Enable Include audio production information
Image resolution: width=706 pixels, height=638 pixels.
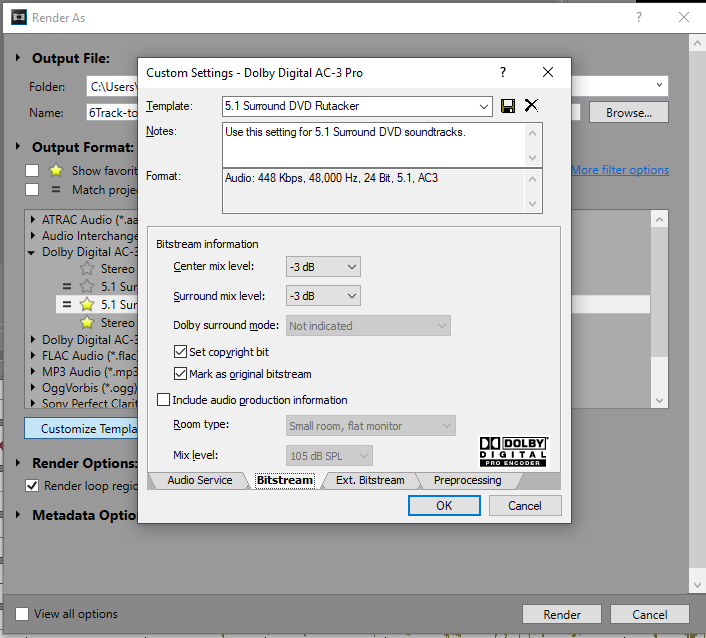163,400
